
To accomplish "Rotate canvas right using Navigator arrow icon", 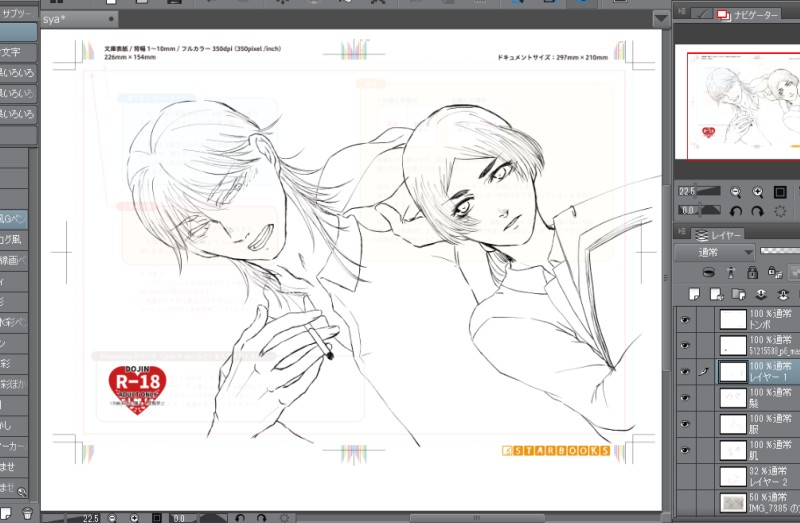I will pyautogui.click(x=758, y=211).
